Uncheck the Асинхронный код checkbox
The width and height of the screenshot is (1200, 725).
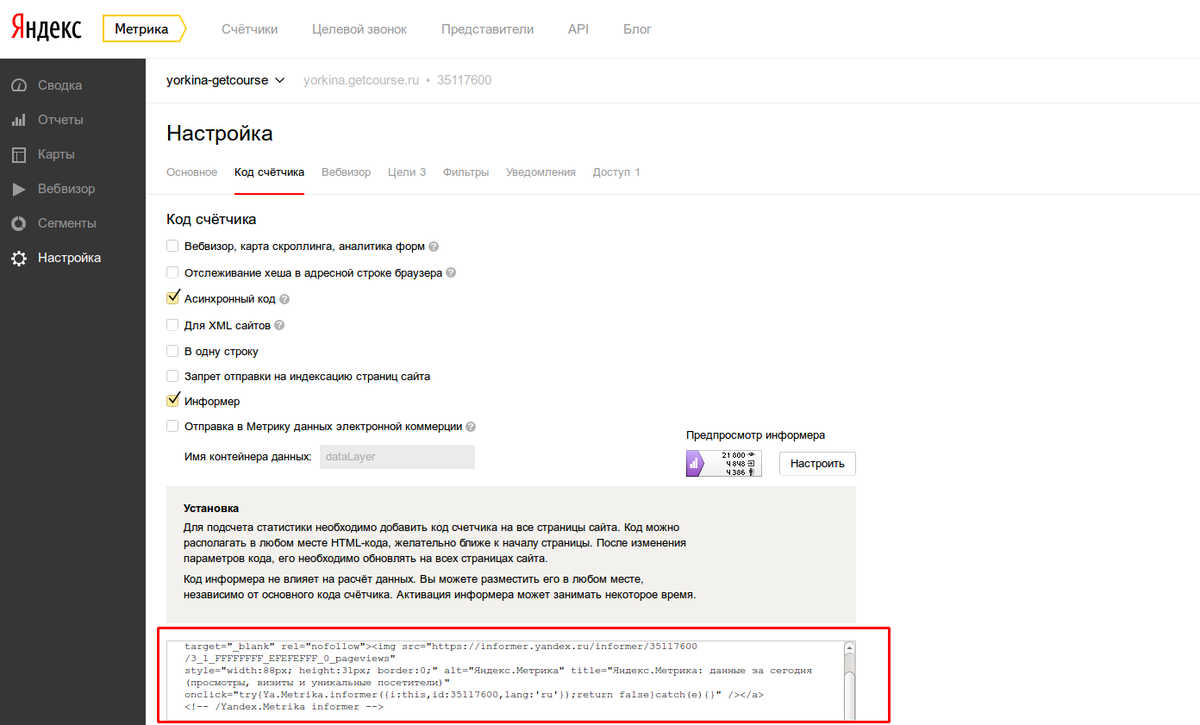click(x=173, y=298)
